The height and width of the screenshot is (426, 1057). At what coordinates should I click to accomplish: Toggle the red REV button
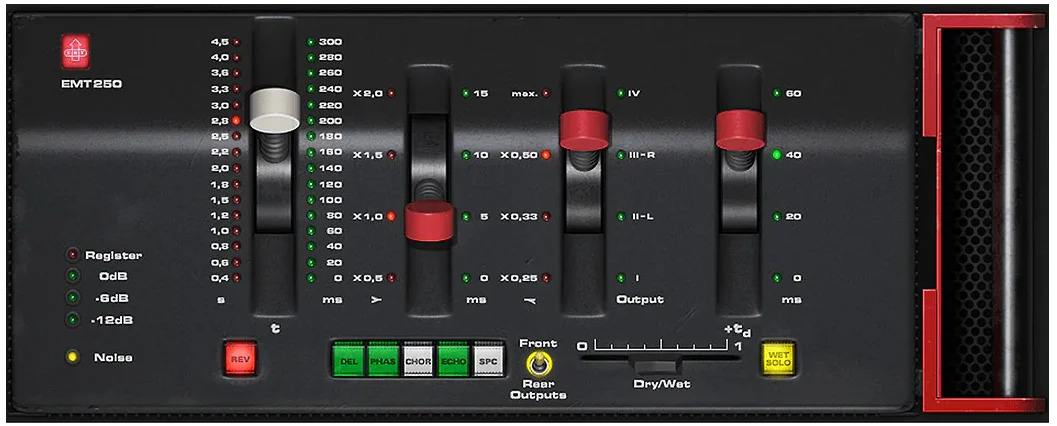pos(240,359)
